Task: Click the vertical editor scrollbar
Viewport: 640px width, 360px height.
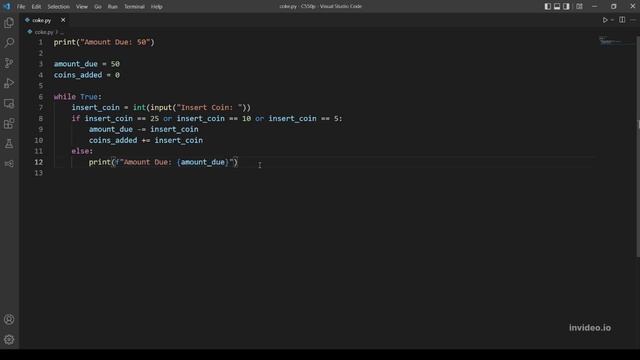Action: tap(638, 147)
